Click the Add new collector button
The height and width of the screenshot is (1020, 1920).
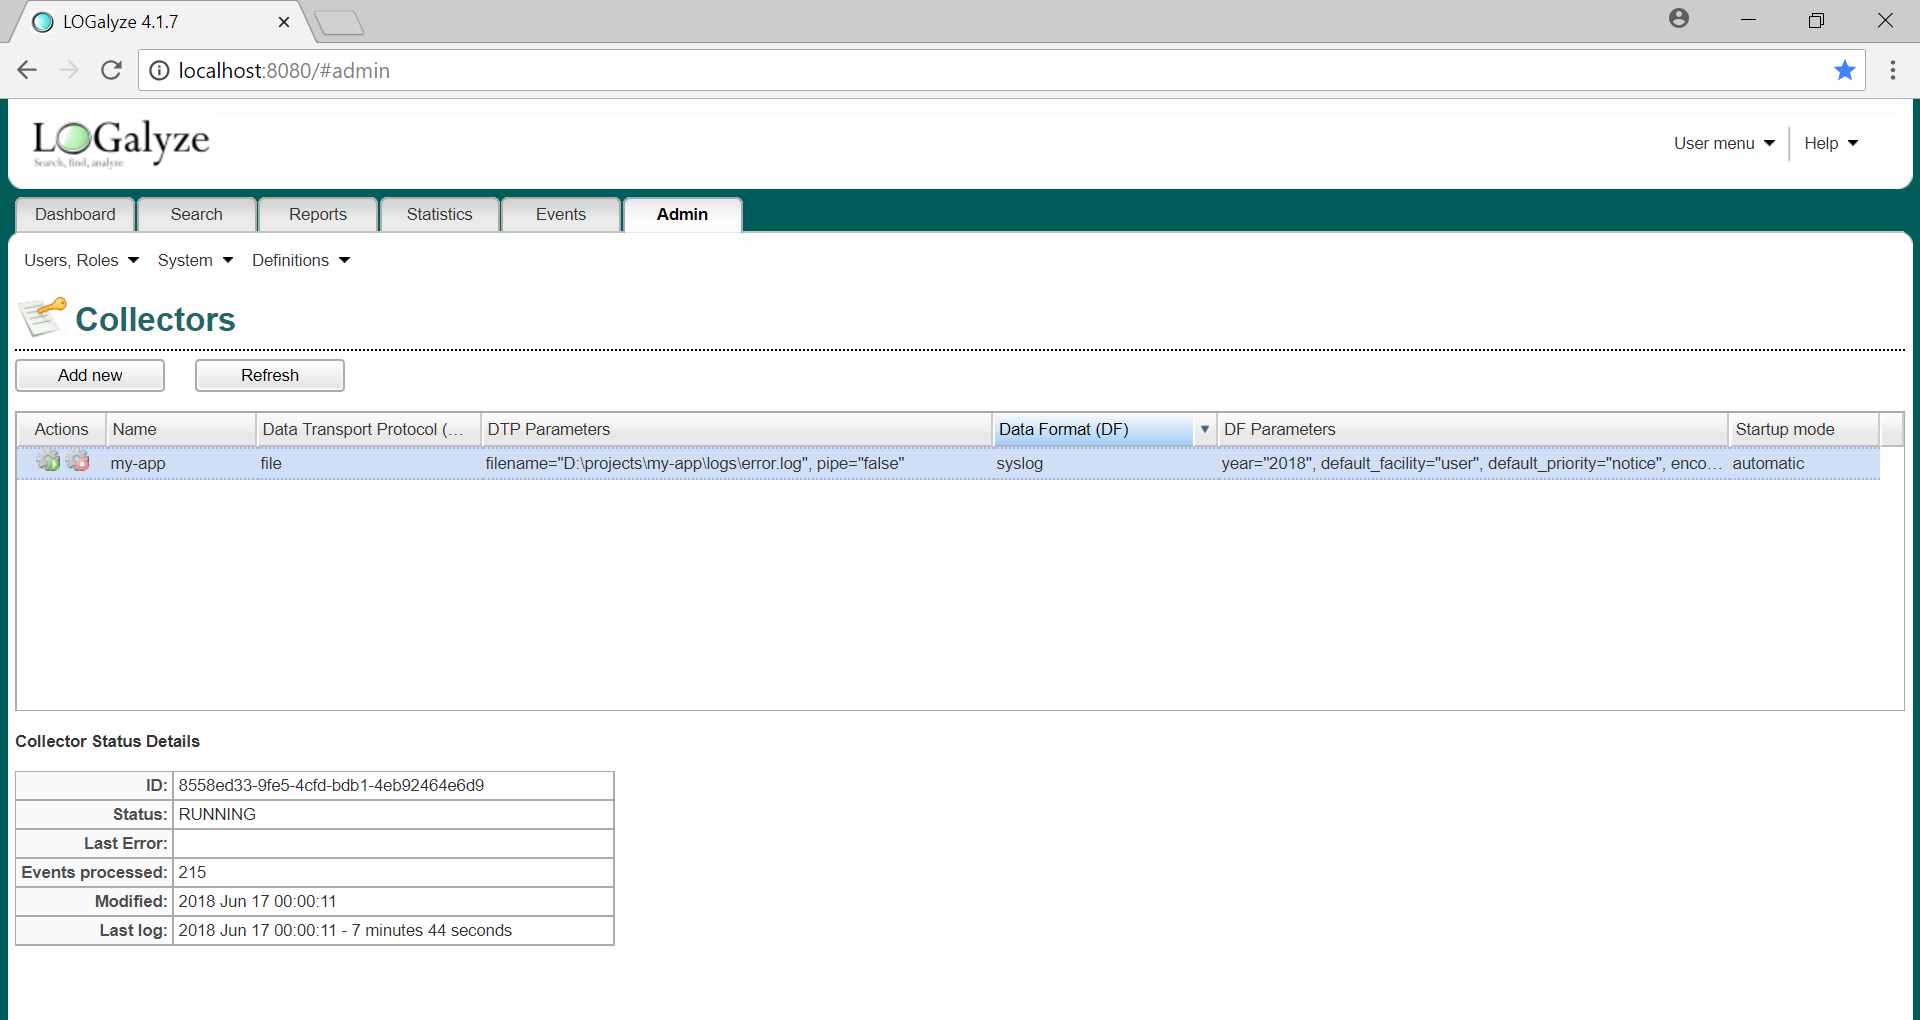(90, 375)
